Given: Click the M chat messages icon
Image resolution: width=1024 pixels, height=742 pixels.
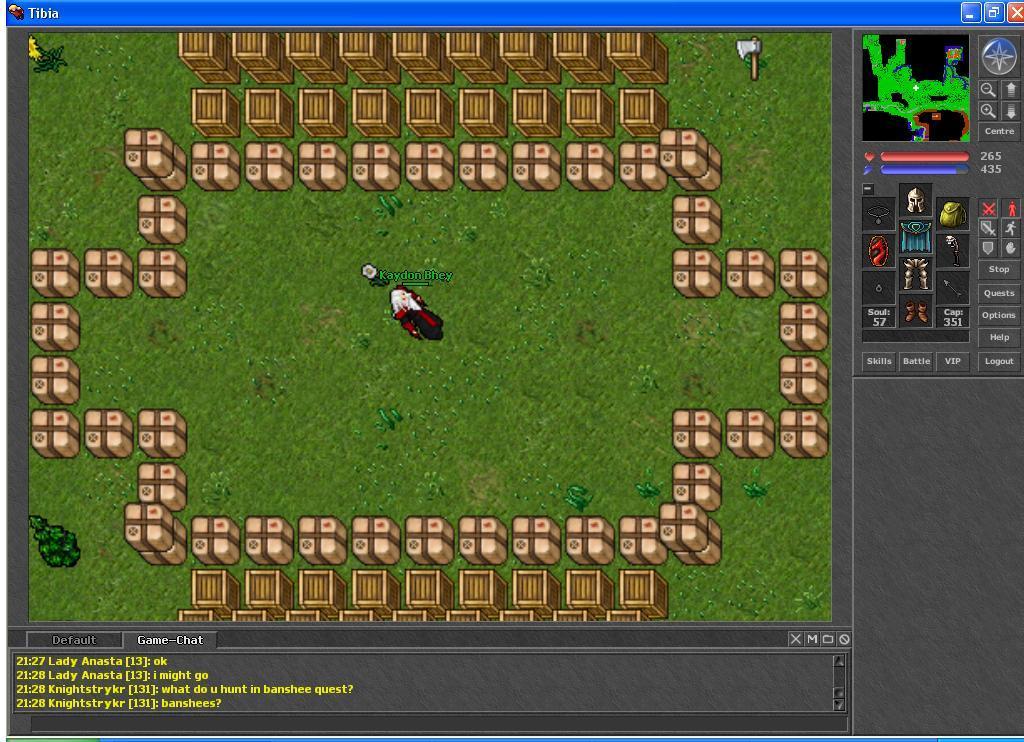Looking at the screenshot, I should pyautogui.click(x=812, y=639).
